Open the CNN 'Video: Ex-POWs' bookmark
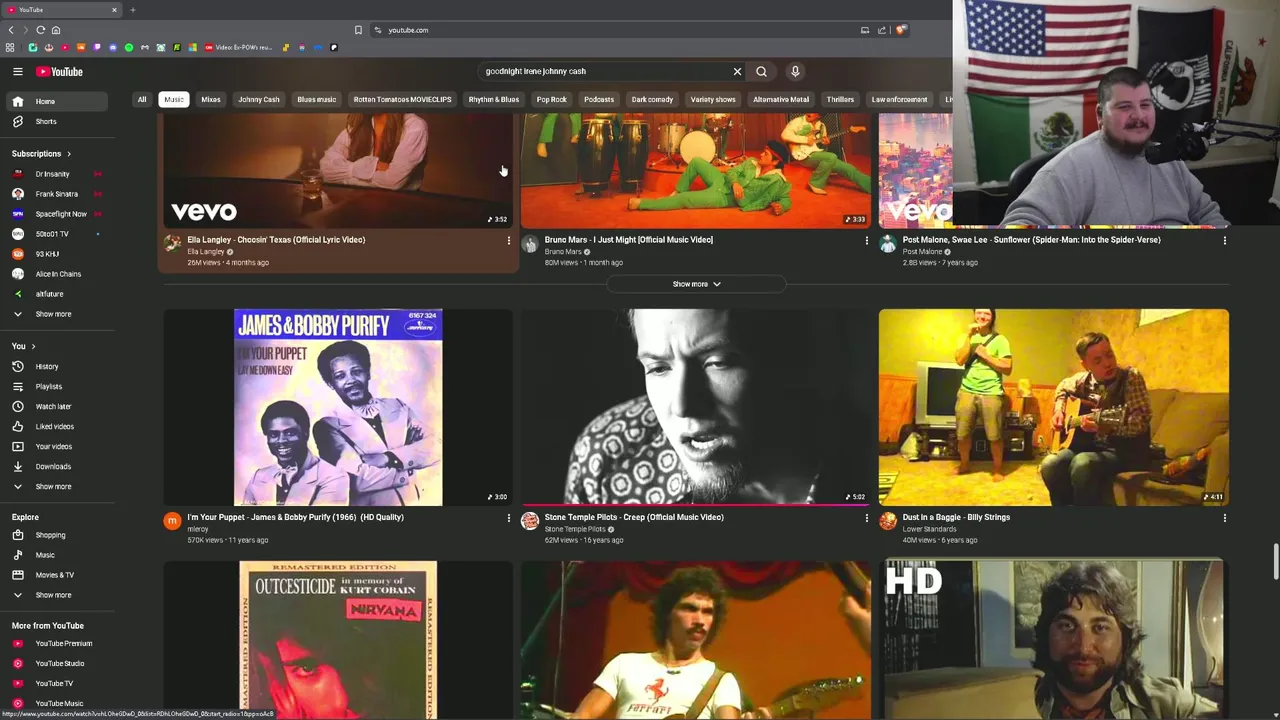Viewport: 1280px width, 720px height. 238,47
